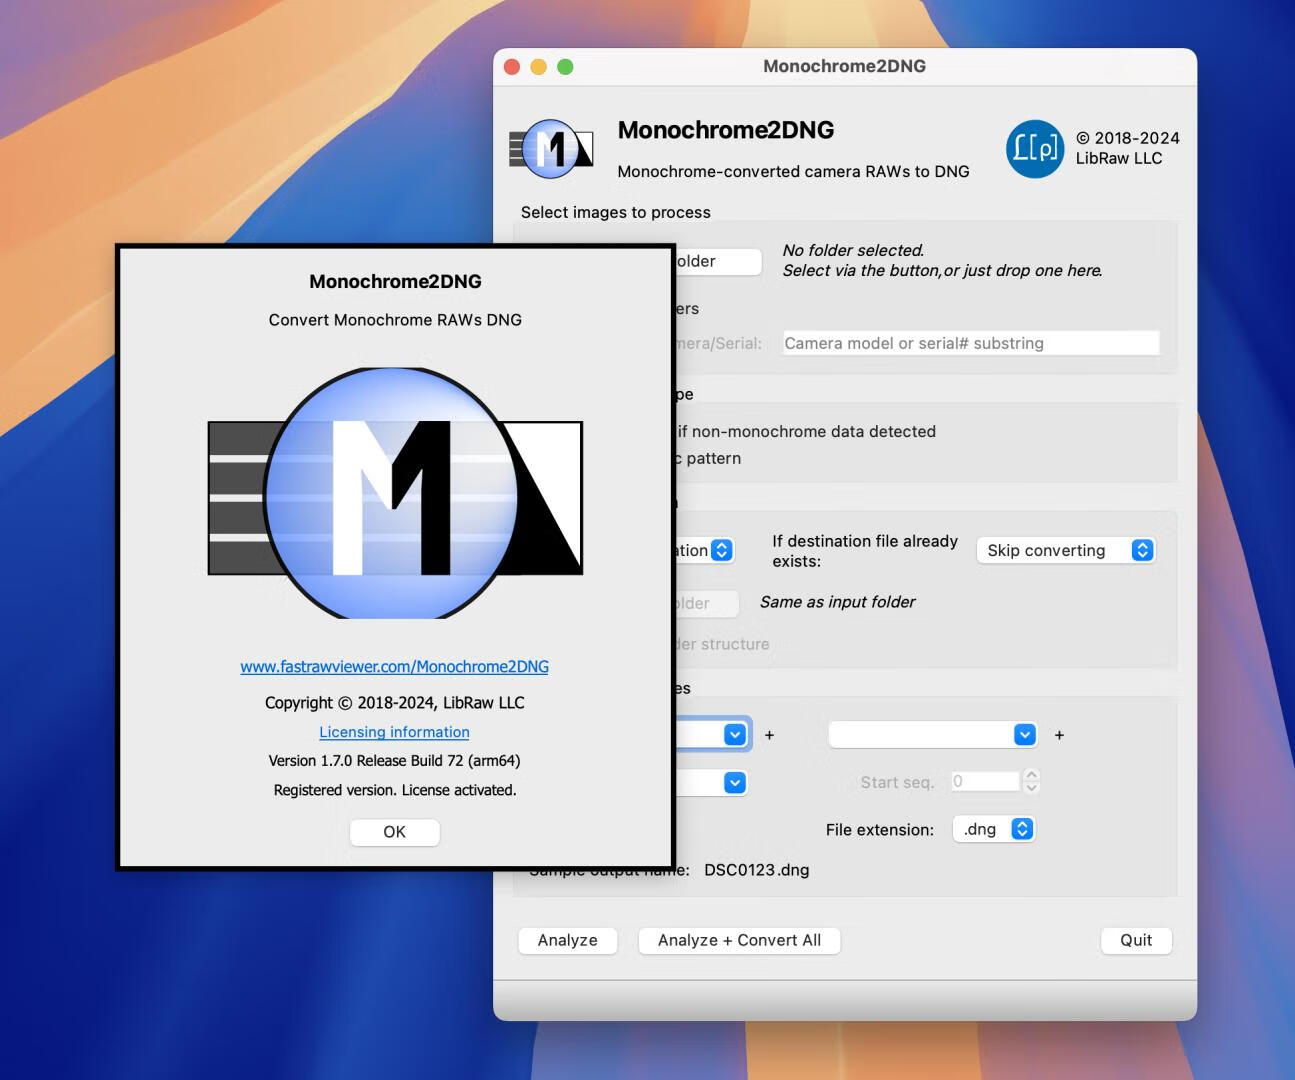Viewport: 1295px width, 1080px height.
Task: Click OK in the About dialog
Action: coord(394,832)
